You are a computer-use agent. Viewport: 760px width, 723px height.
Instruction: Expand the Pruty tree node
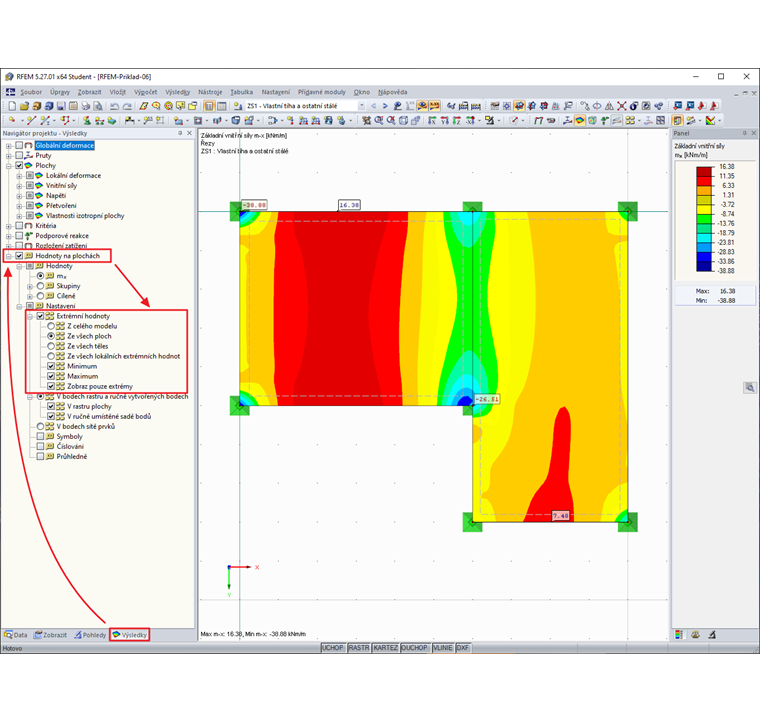click(x=9, y=156)
